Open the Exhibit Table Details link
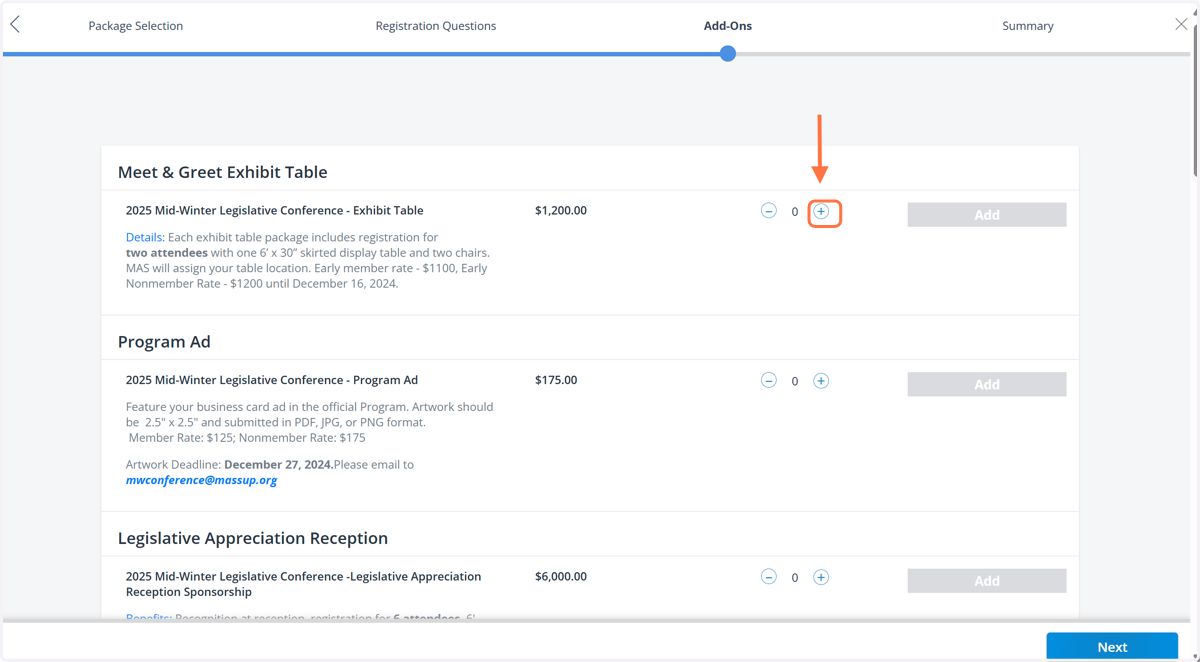The width and height of the screenshot is (1200, 662). coord(144,238)
